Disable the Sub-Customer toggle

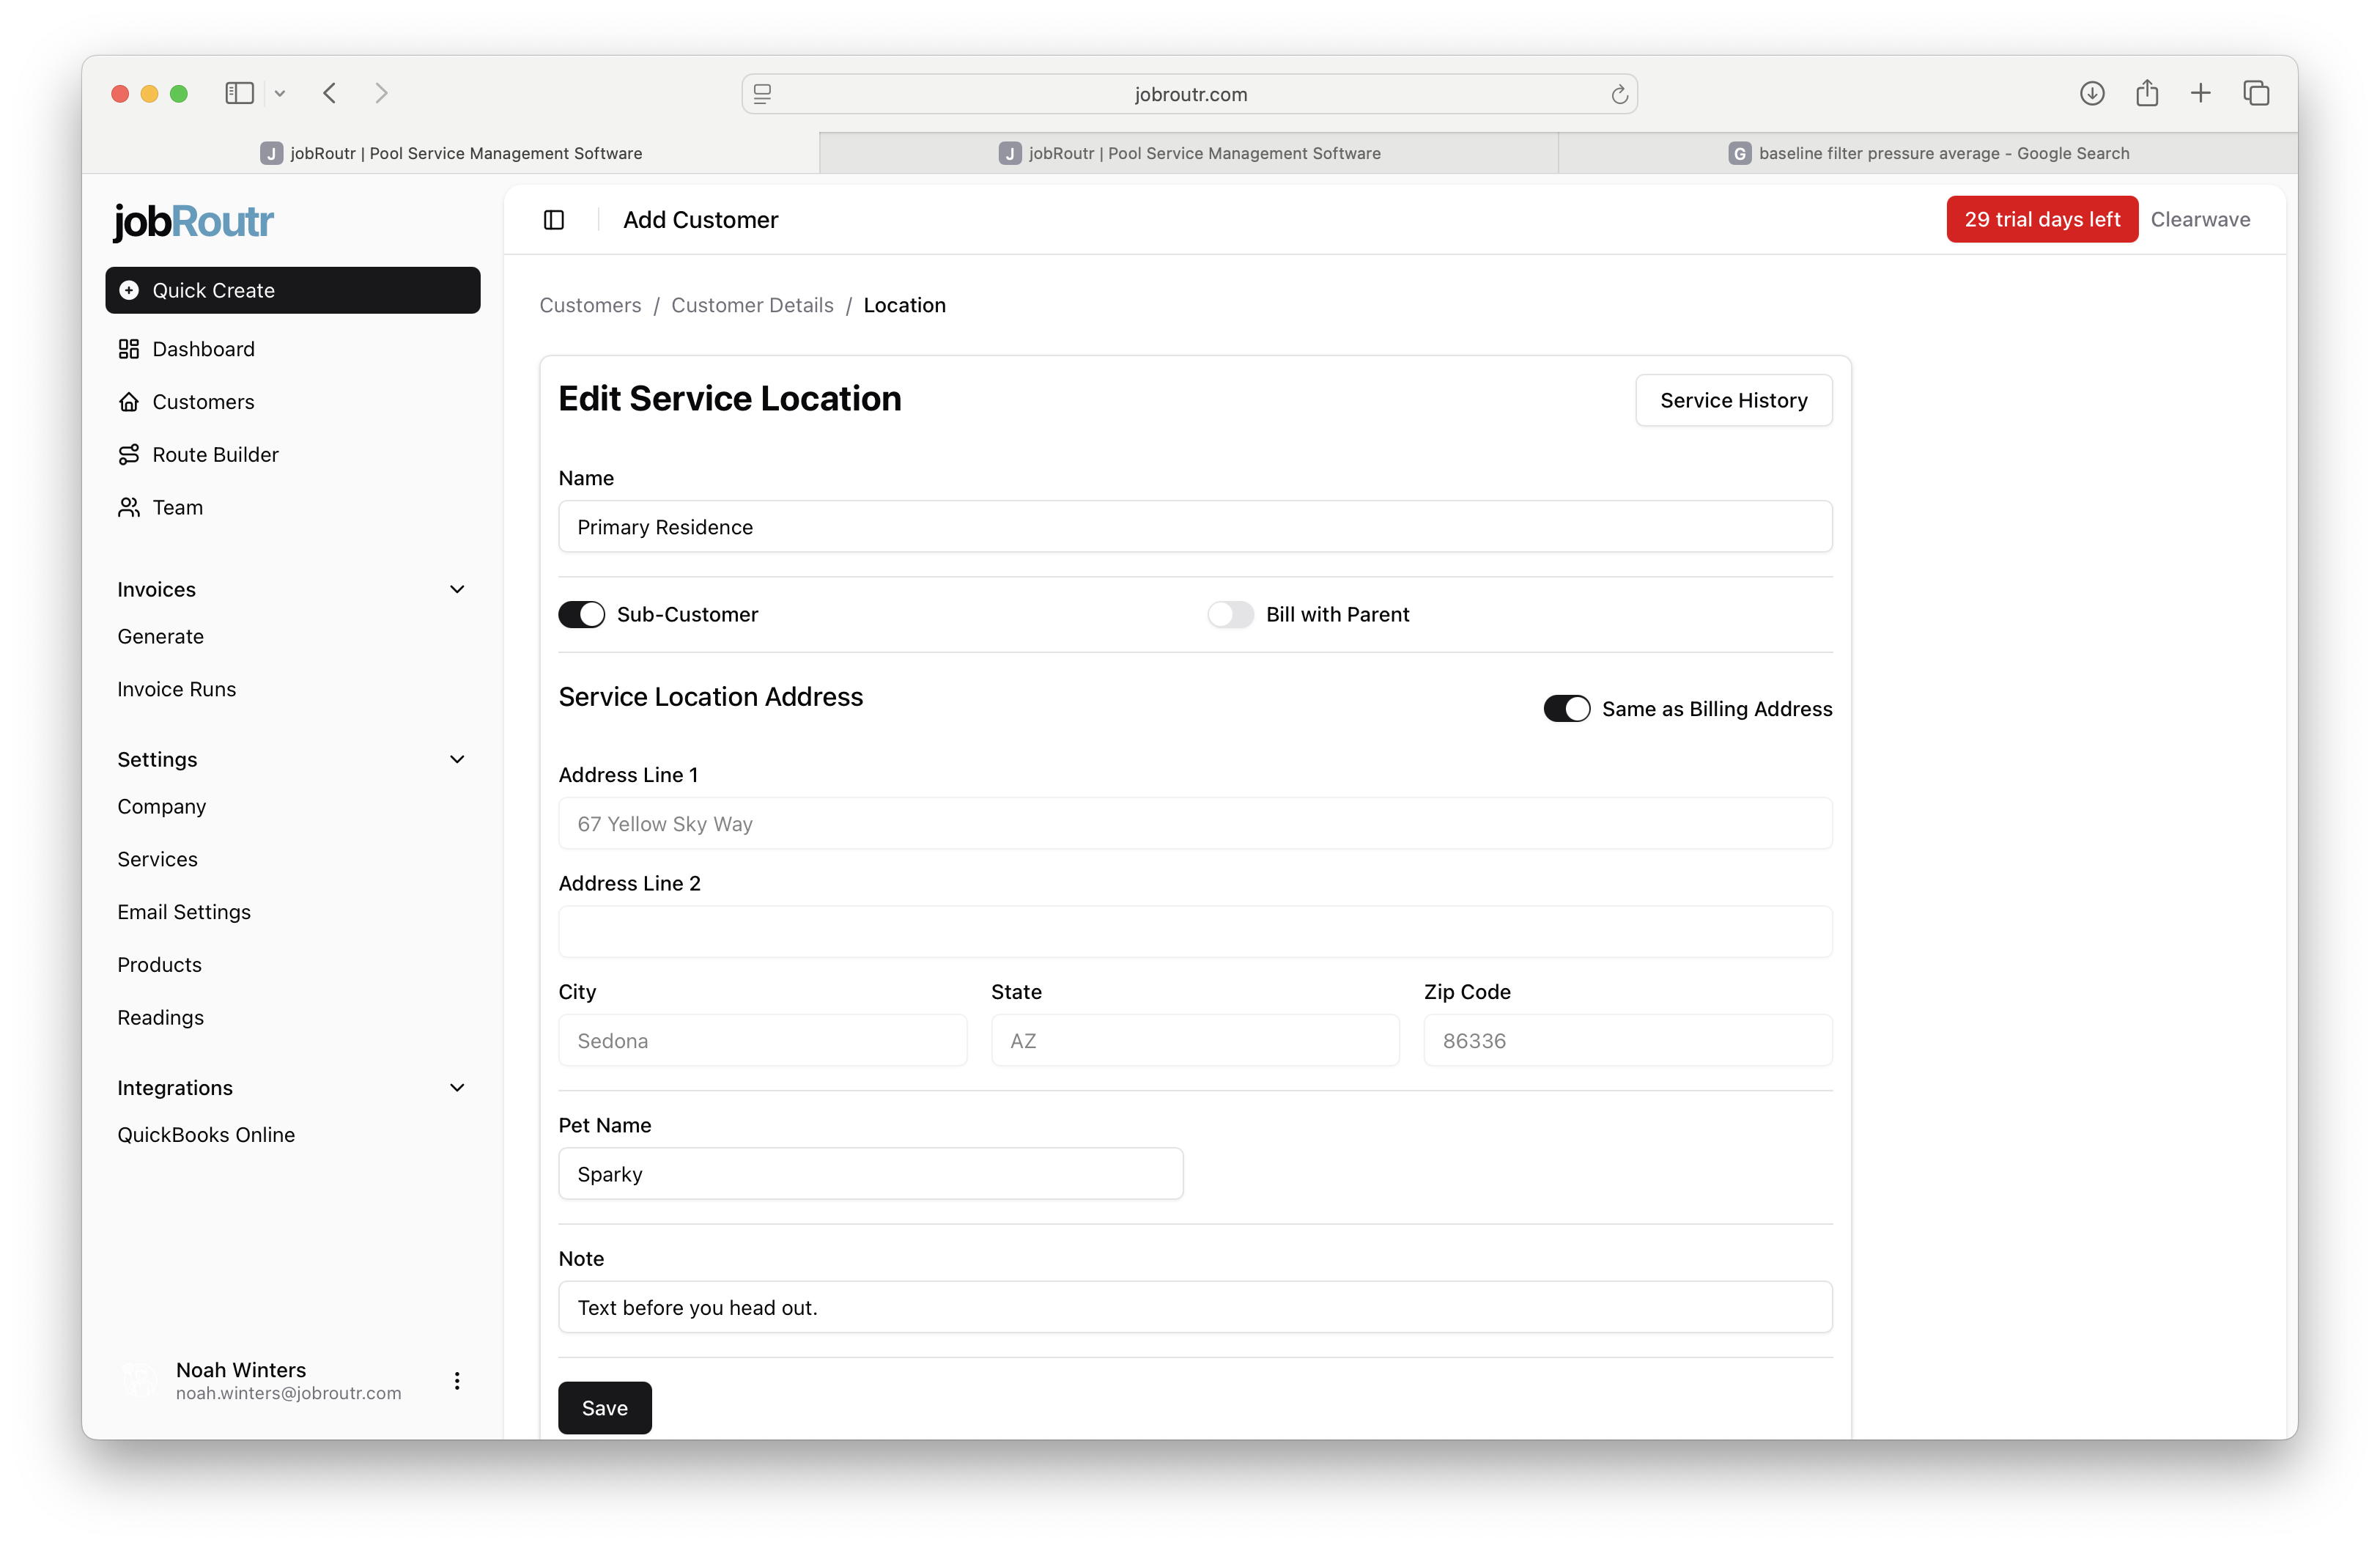(582, 614)
